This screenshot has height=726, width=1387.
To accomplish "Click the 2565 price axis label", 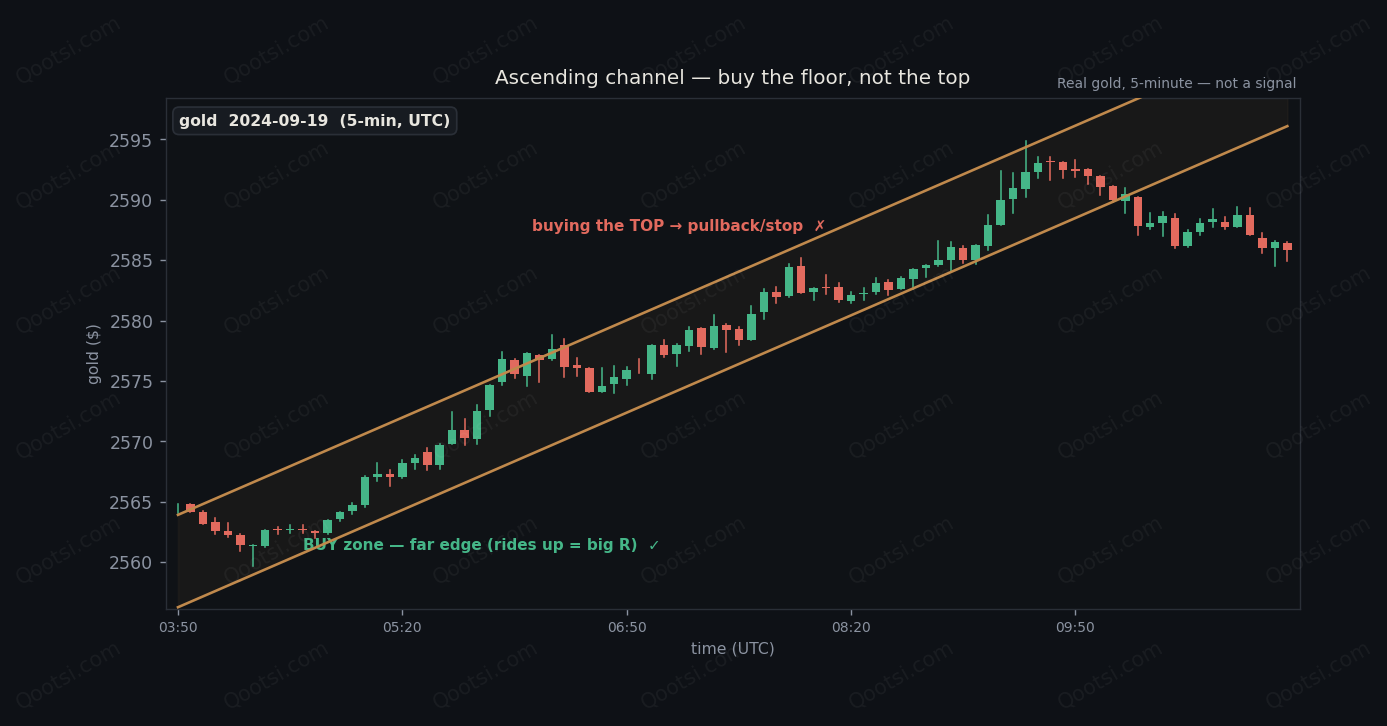I will 130,502.
